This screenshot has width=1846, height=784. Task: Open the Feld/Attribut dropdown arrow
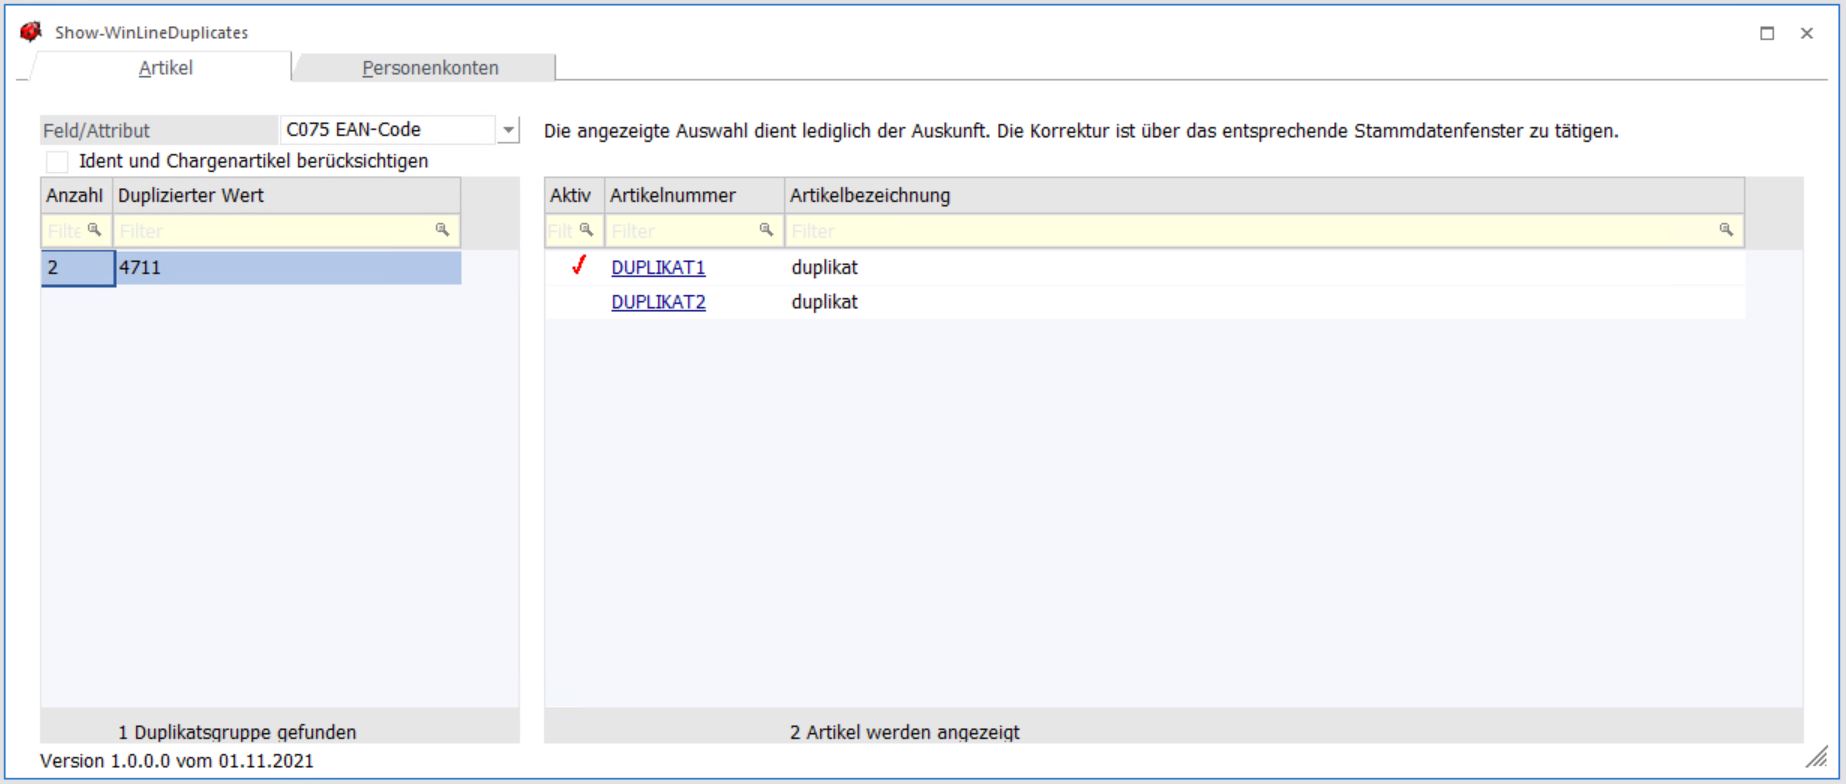click(509, 130)
